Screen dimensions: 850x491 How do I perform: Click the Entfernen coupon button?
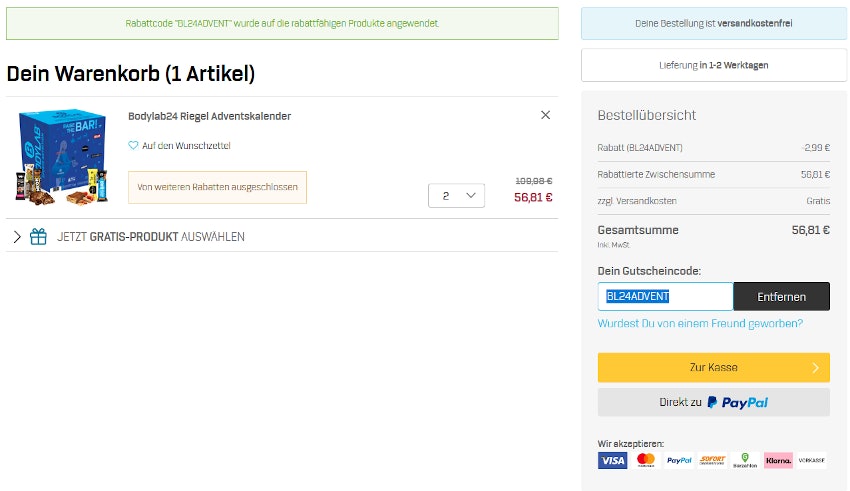coord(781,296)
